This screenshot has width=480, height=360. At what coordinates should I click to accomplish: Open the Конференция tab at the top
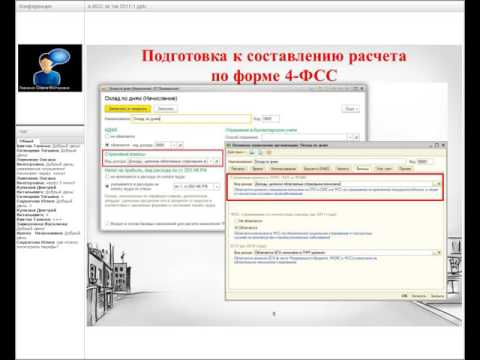tap(35, 6)
